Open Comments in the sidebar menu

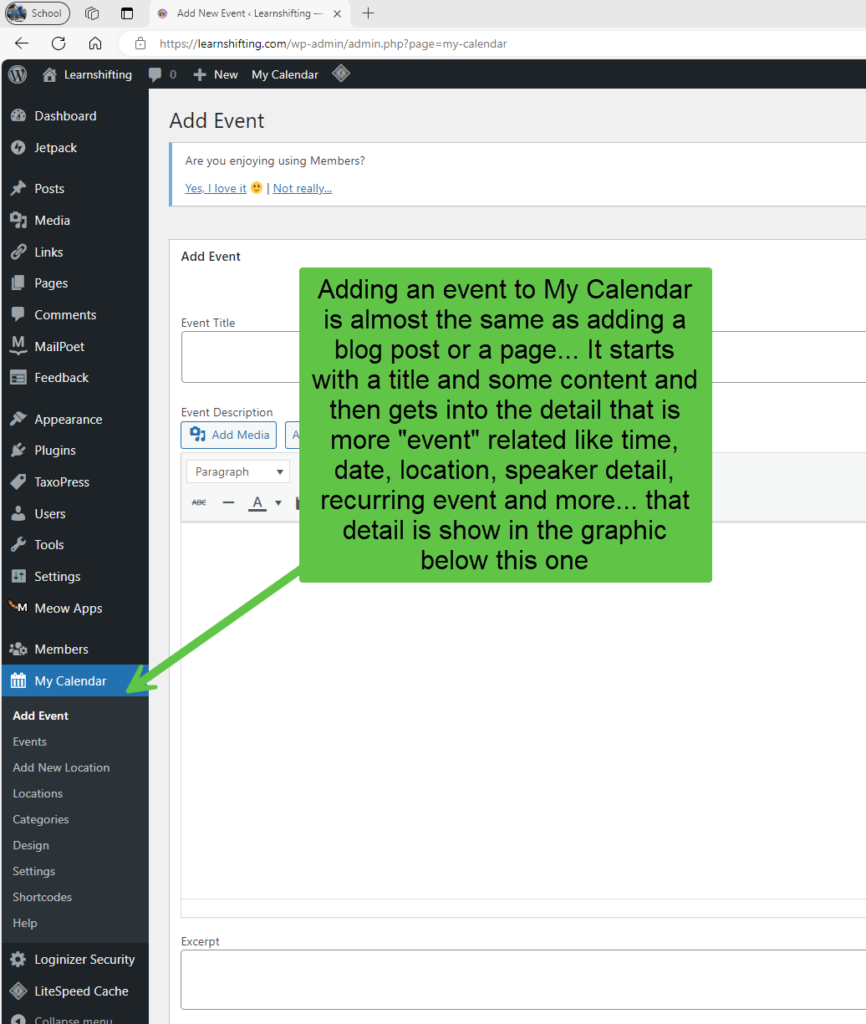(x=74, y=315)
